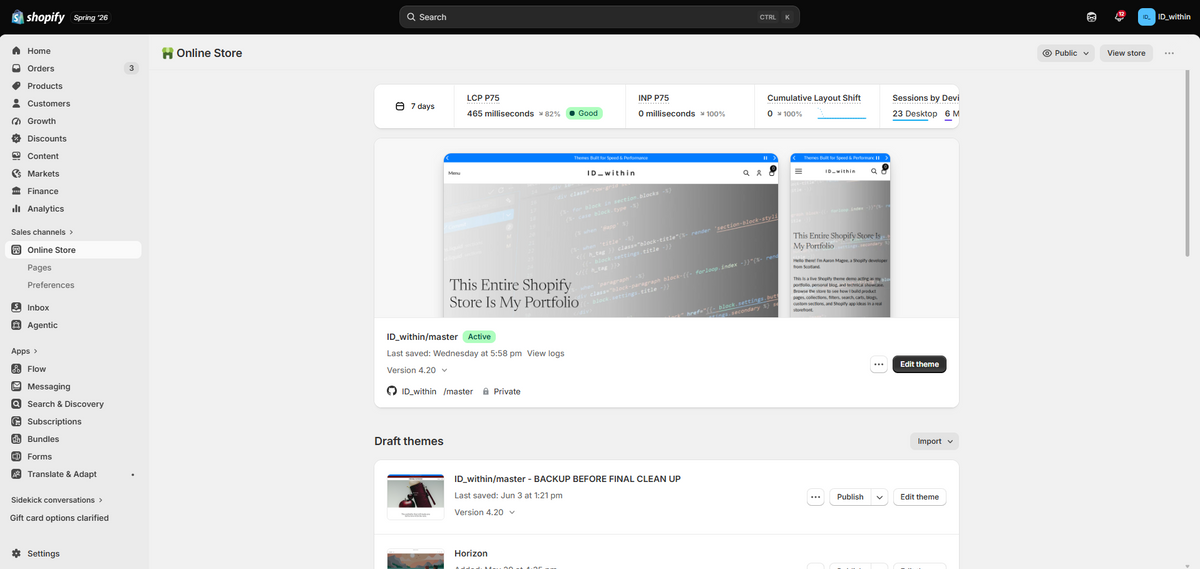Viewport: 1200px width, 569px height.
Task: Click the Horizon theme thumbnail
Action: click(415, 560)
